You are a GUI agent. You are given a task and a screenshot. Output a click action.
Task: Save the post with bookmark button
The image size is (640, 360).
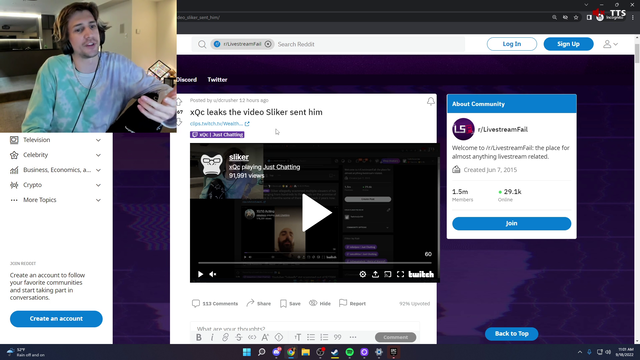pos(290,303)
